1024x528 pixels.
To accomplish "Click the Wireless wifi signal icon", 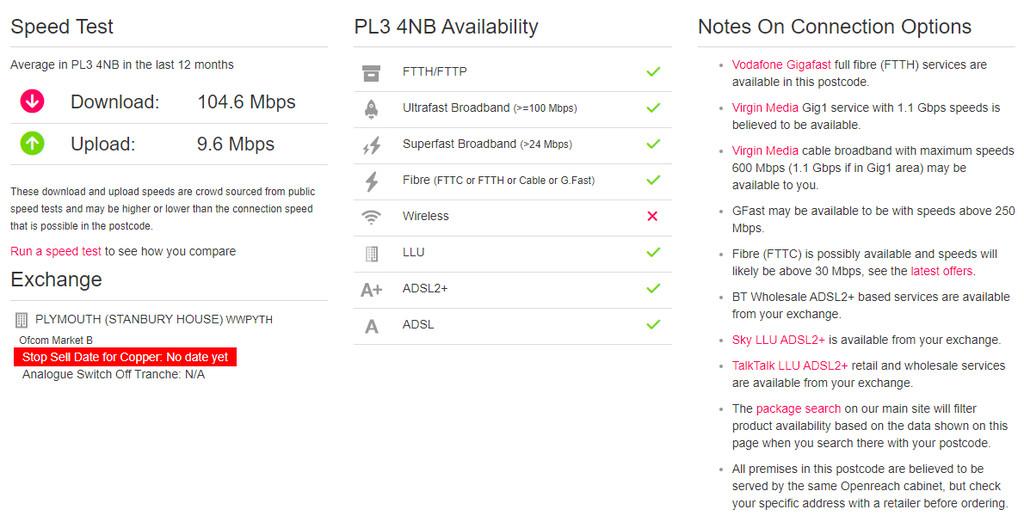I will tap(371, 217).
